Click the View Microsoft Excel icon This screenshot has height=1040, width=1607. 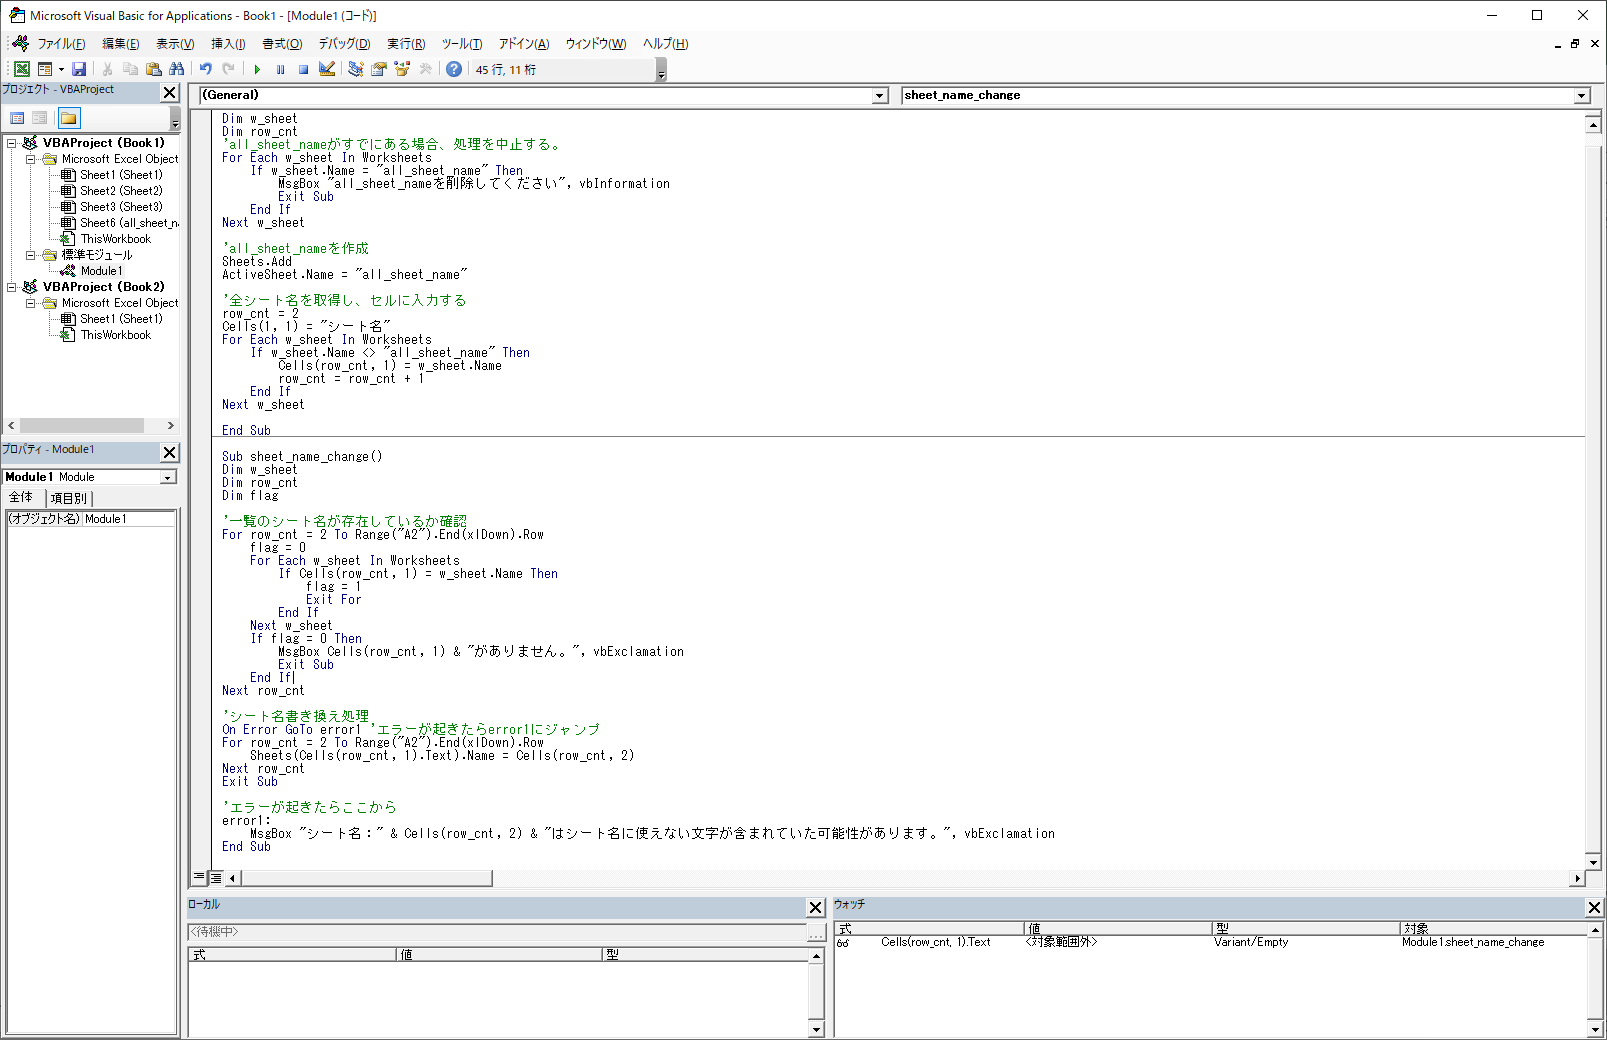pos(22,69)
